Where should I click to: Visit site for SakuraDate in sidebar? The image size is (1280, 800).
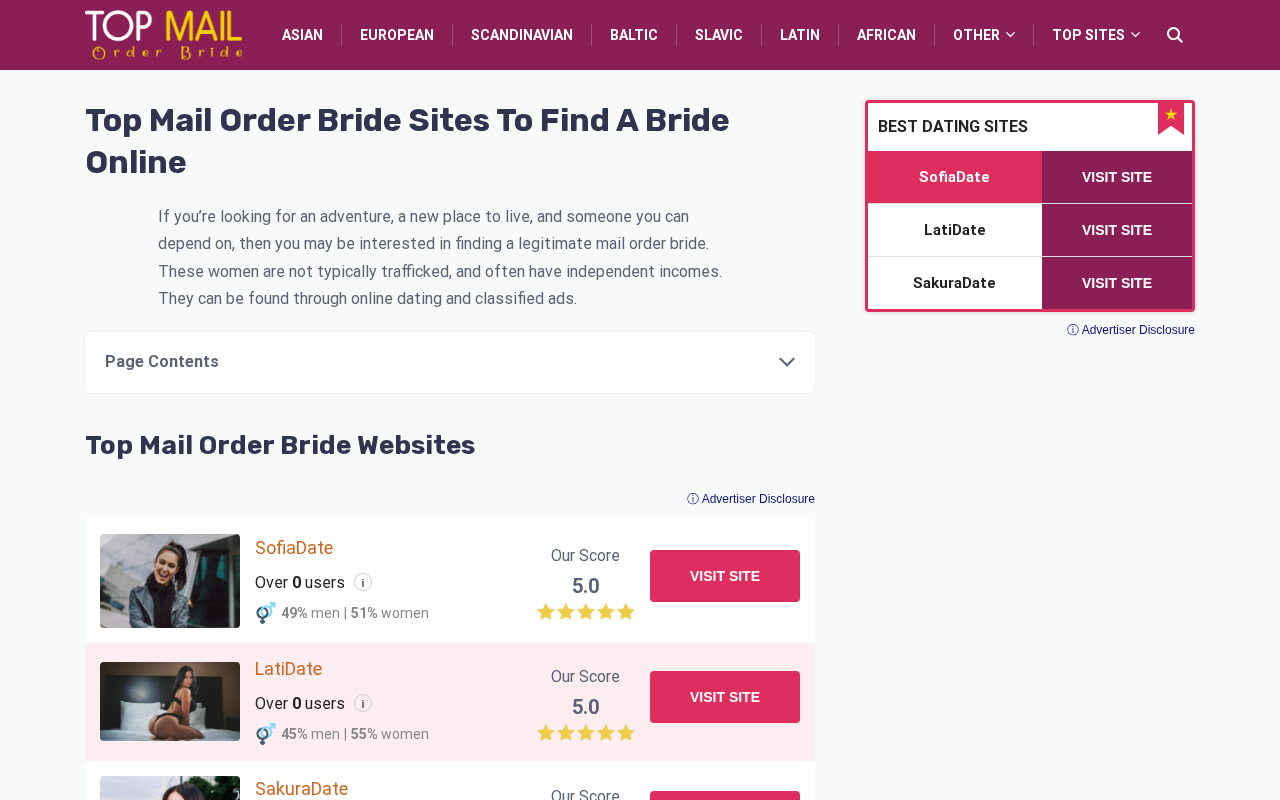[1117, 283]
